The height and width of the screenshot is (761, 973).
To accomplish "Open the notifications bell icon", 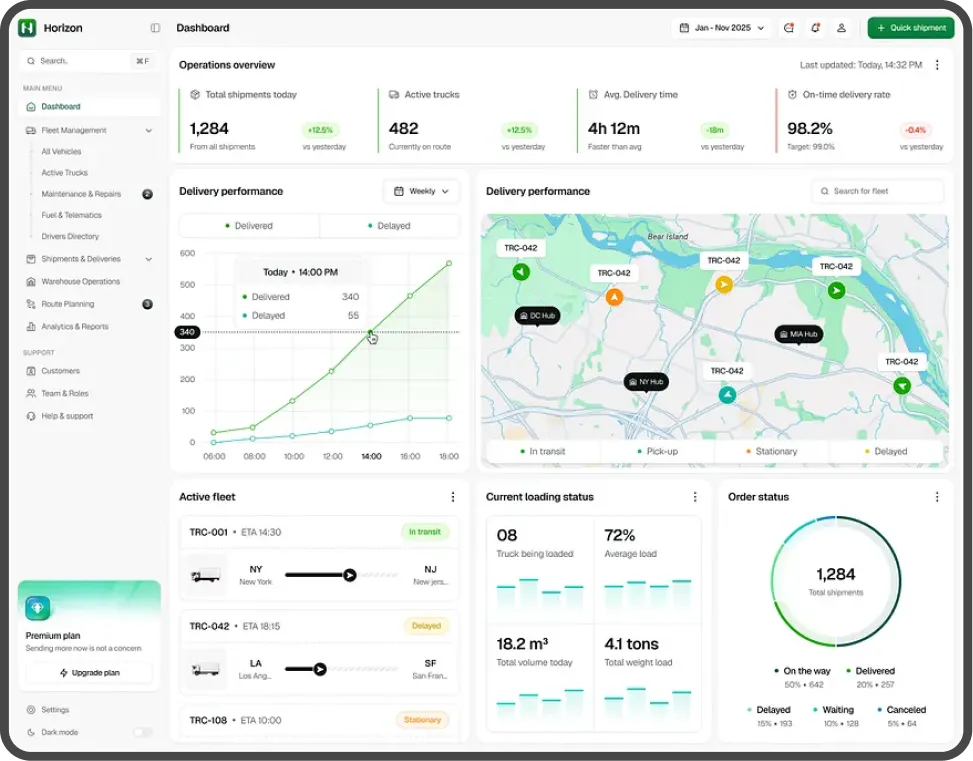I will tap(815, 28).
